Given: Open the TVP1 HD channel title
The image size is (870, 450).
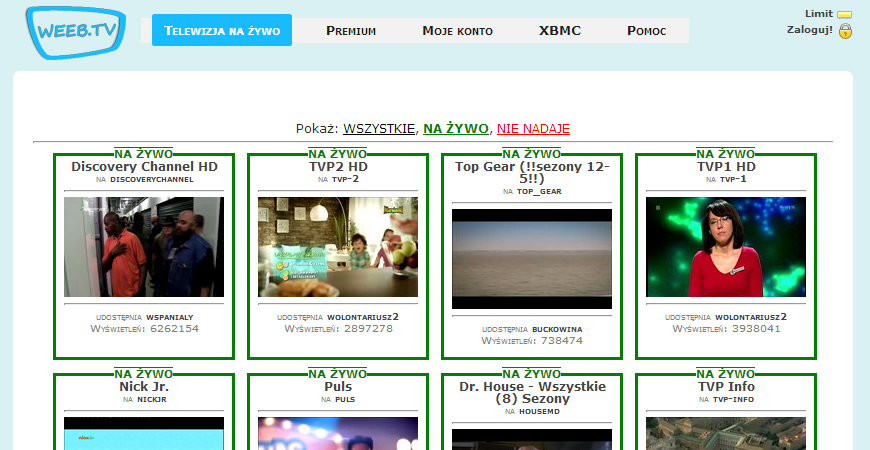Looking at the screenshot, I should coord(726,166).
